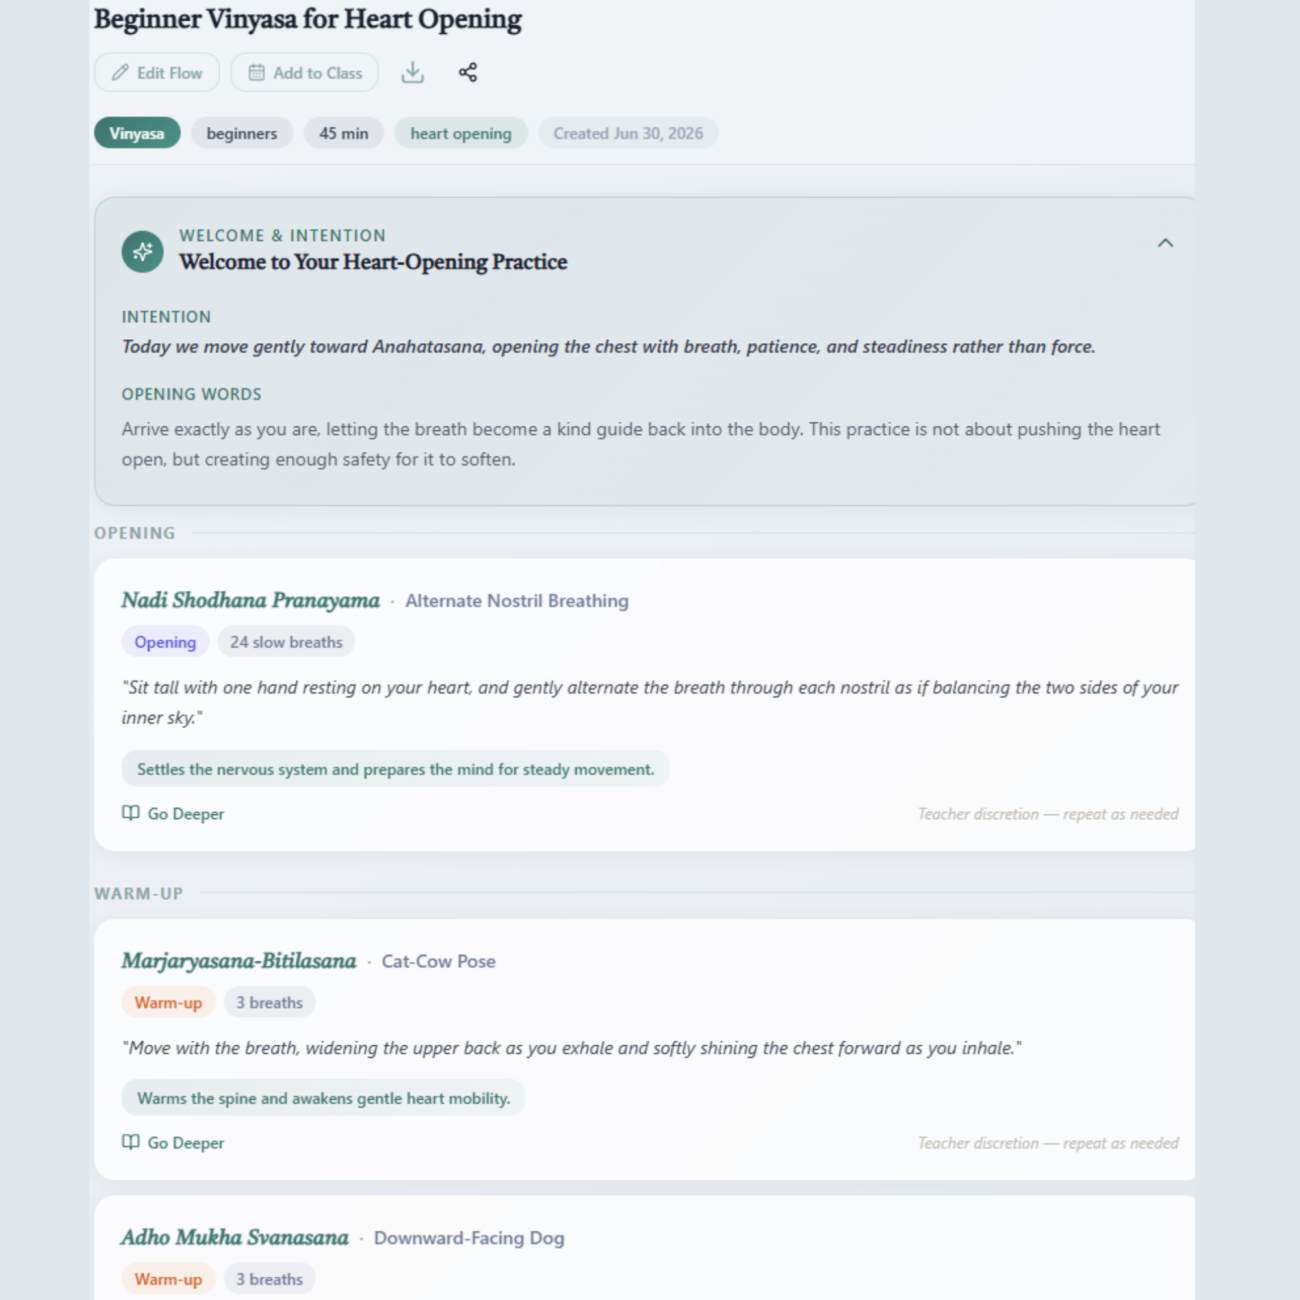Click the pencil icon in Edit Flow
The width and height of the screenshot is (1300, 1300).
click(x=120, y=73)
